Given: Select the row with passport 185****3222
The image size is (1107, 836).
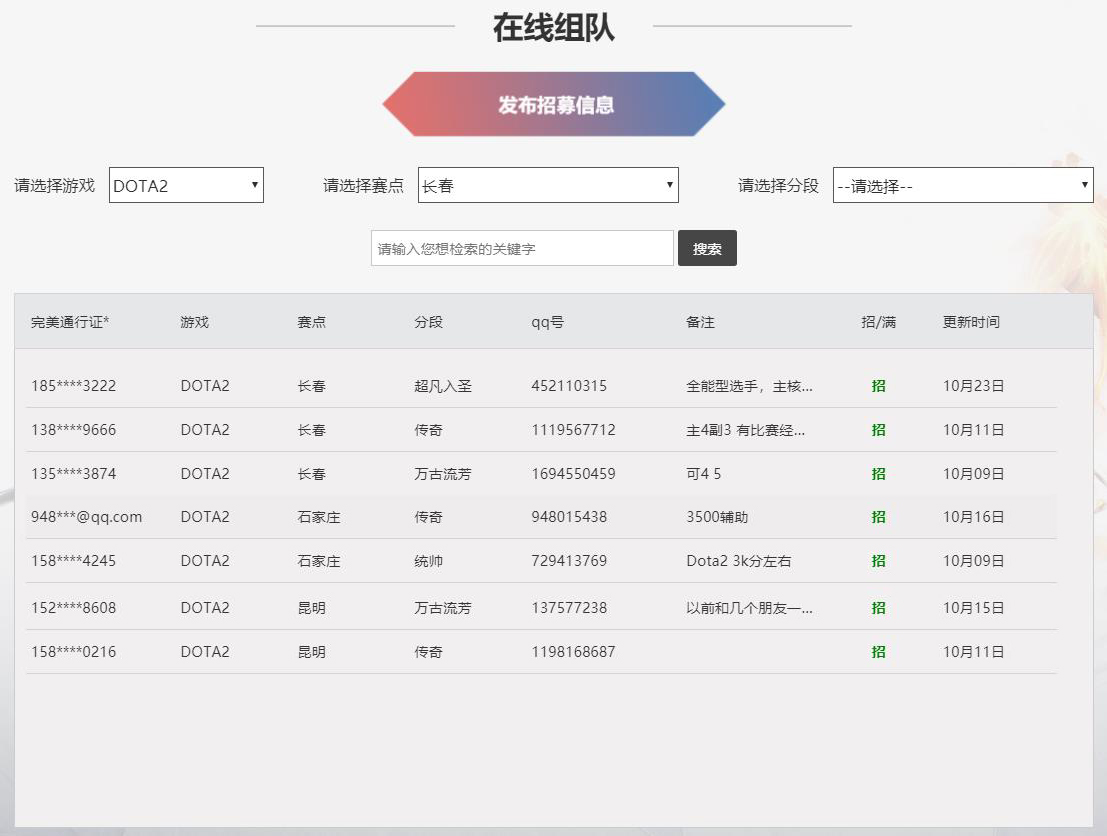Looking at the screenshot, I should coord(73,385).
